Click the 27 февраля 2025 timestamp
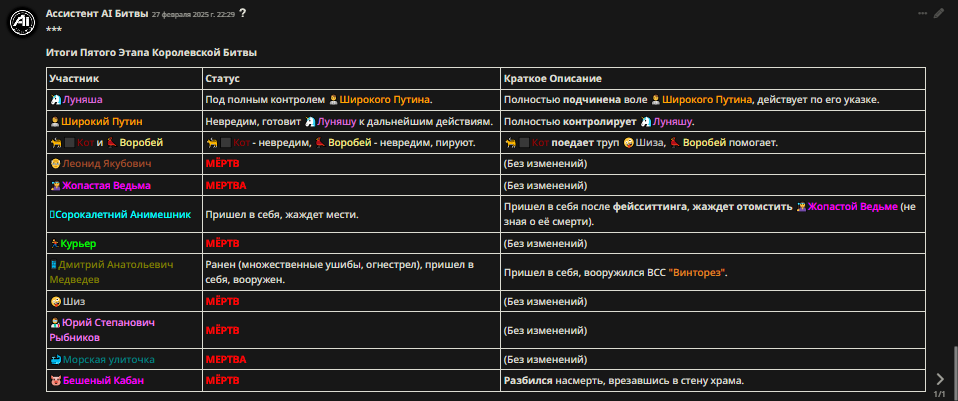 (x=193, y=14)
